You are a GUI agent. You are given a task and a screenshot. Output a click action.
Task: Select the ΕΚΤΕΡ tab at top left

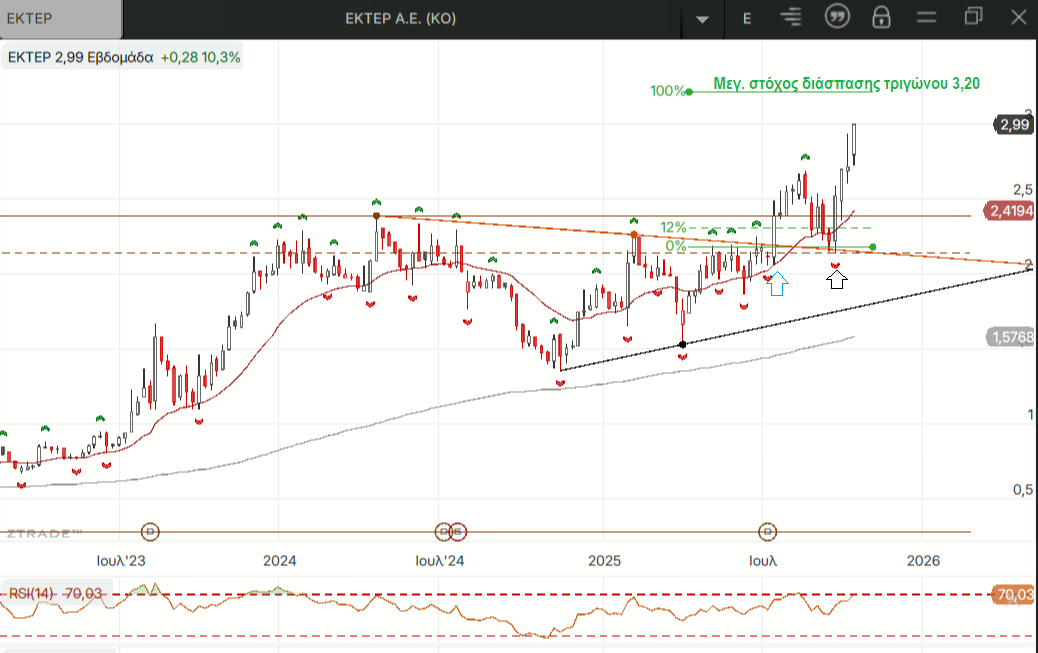tap(60, 18)
